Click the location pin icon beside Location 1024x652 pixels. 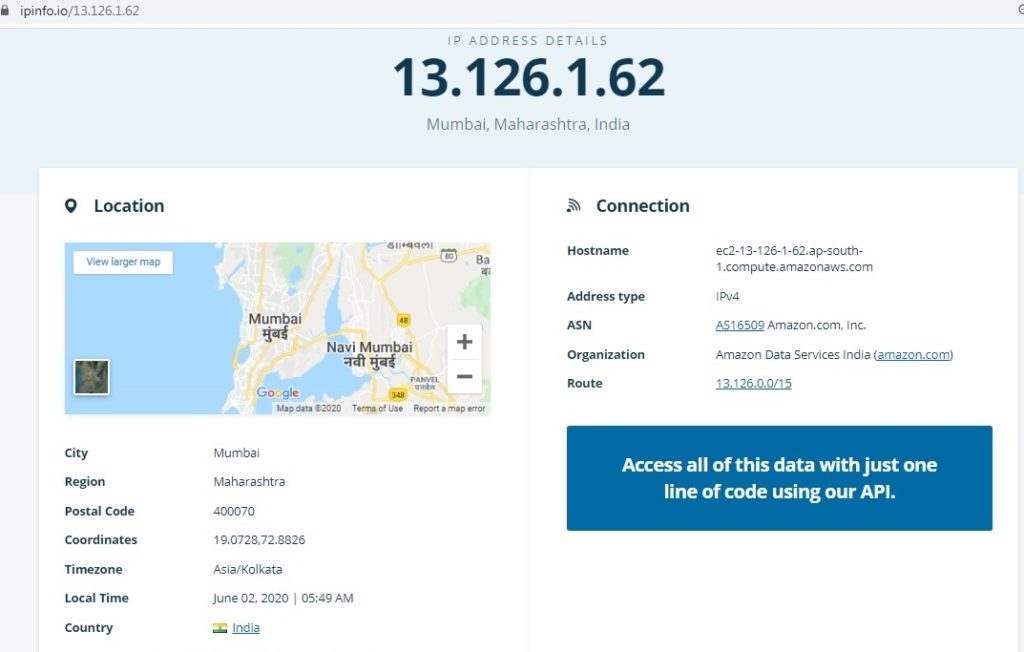70,206
